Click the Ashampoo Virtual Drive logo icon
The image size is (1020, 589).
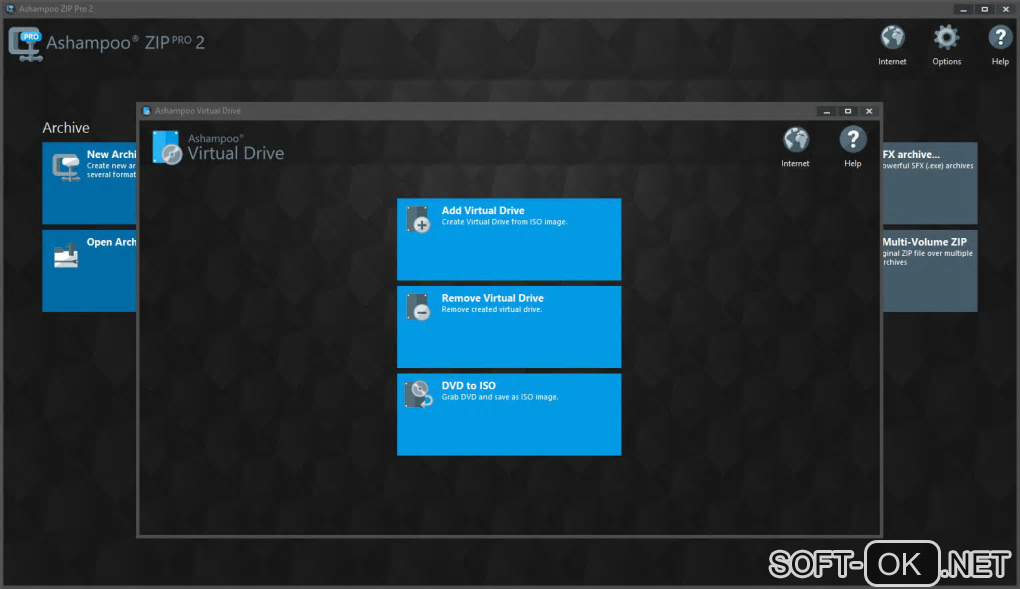[x=167, y=147]
